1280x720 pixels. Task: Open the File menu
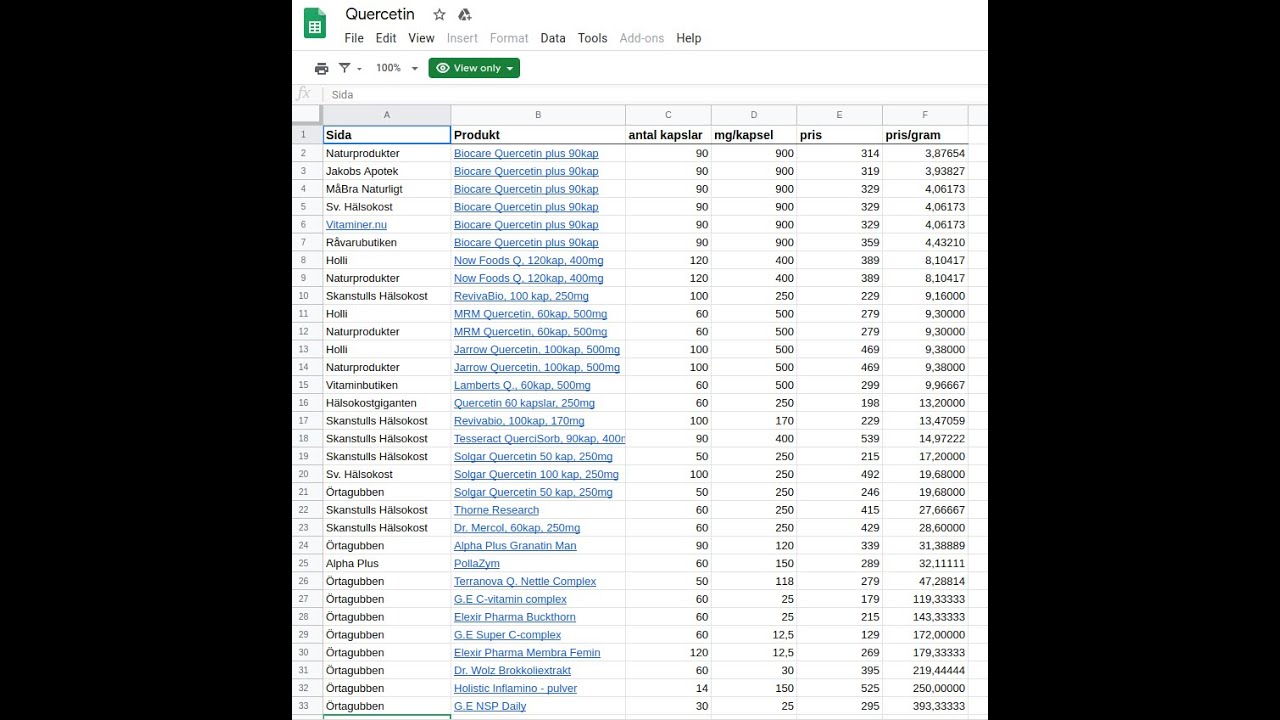354,38
